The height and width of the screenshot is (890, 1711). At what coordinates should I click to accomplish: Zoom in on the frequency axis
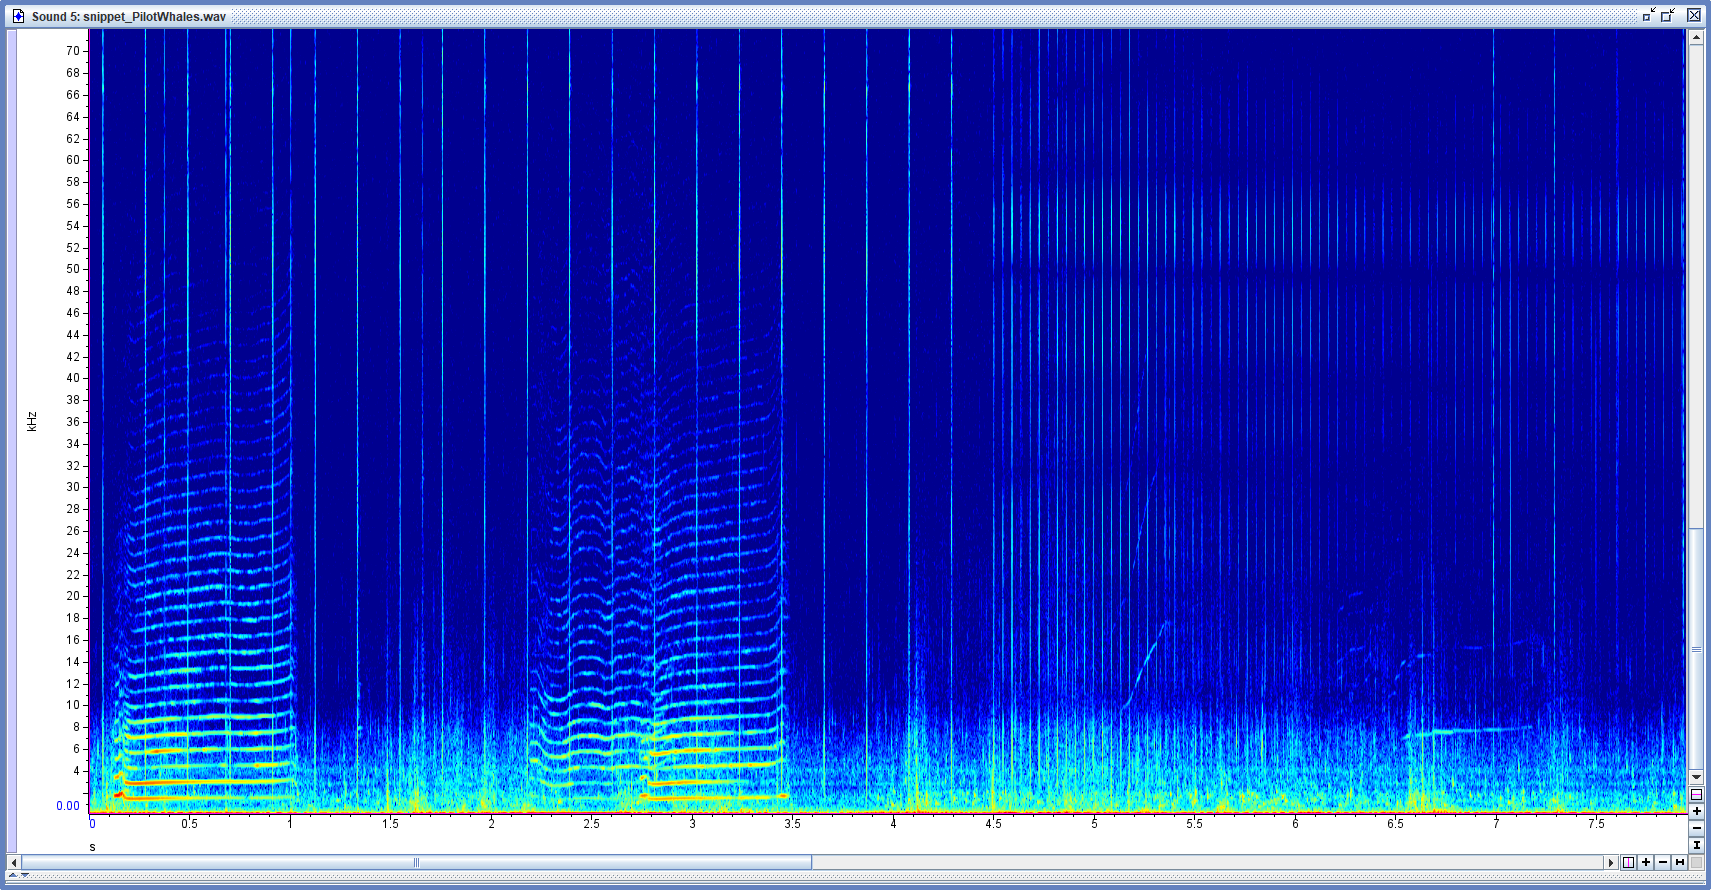[x=1696, y=811]
